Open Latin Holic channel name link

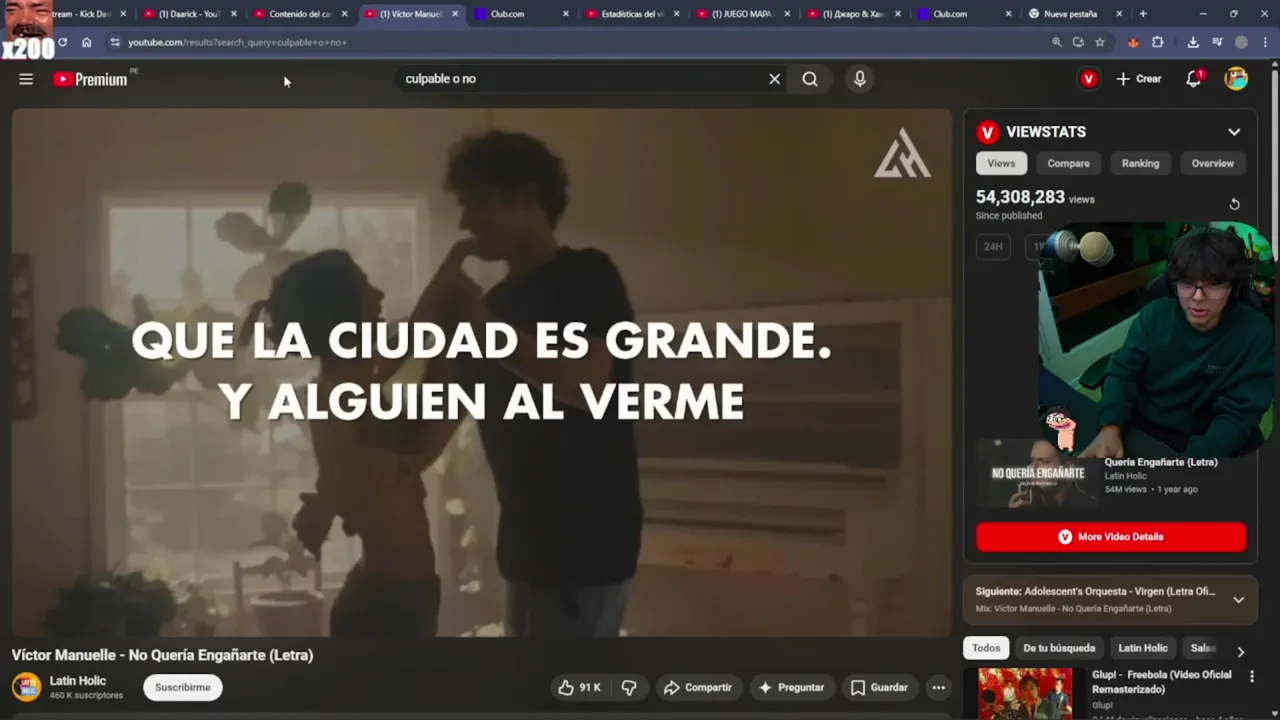click(x=78, y=680)
